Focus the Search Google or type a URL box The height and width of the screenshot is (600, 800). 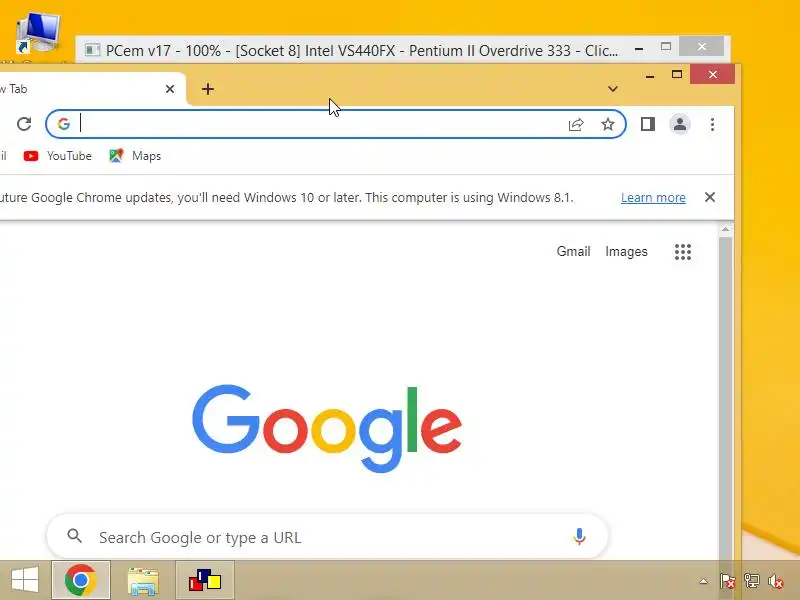[327, 537]
